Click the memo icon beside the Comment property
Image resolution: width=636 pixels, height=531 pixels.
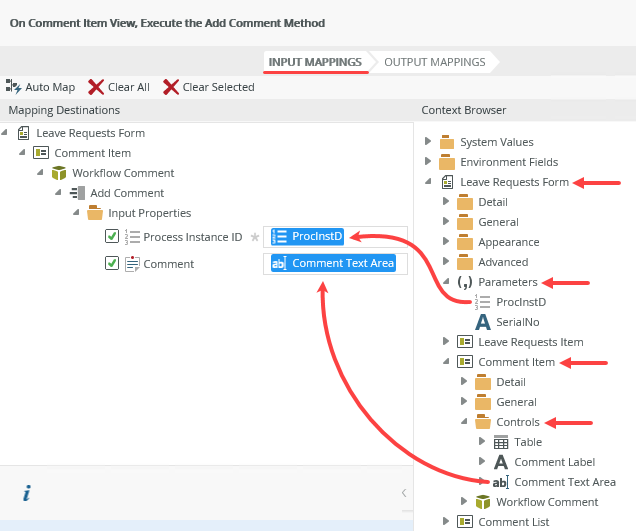click(x=132, y=264)
